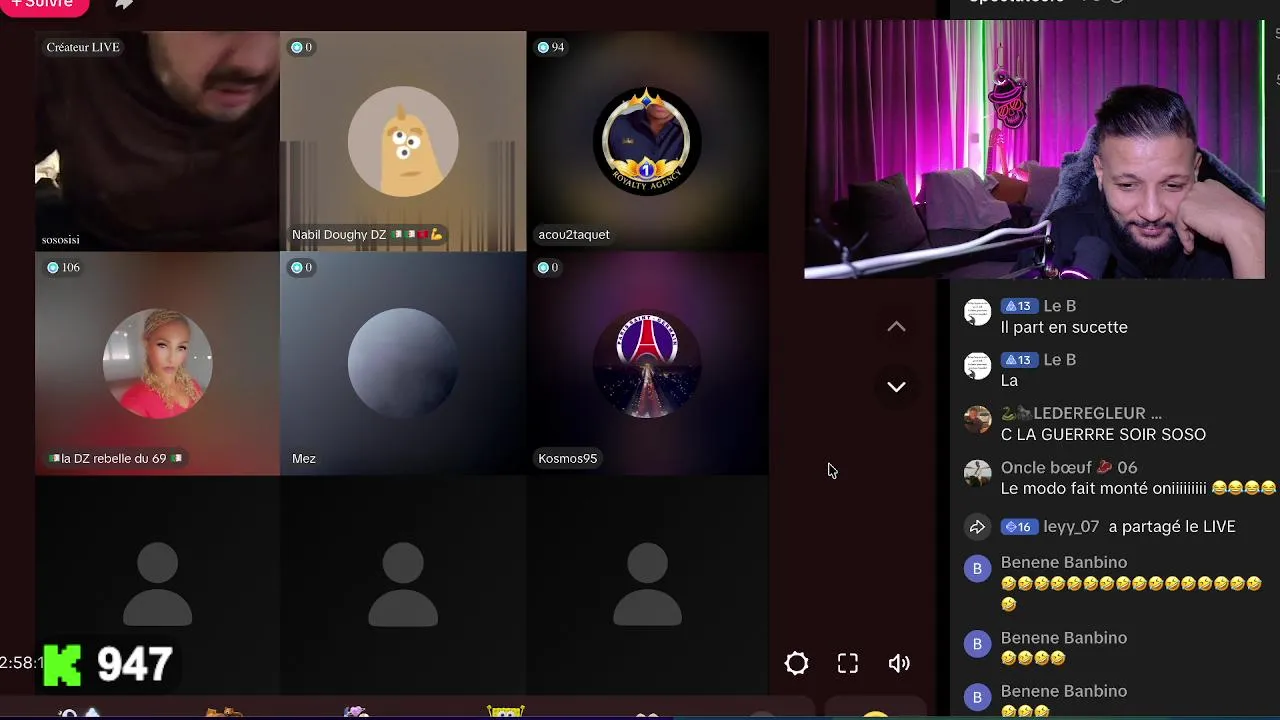Click the Suivre follow button
This screenshot has height=720, width=1280.
[42, 5]
